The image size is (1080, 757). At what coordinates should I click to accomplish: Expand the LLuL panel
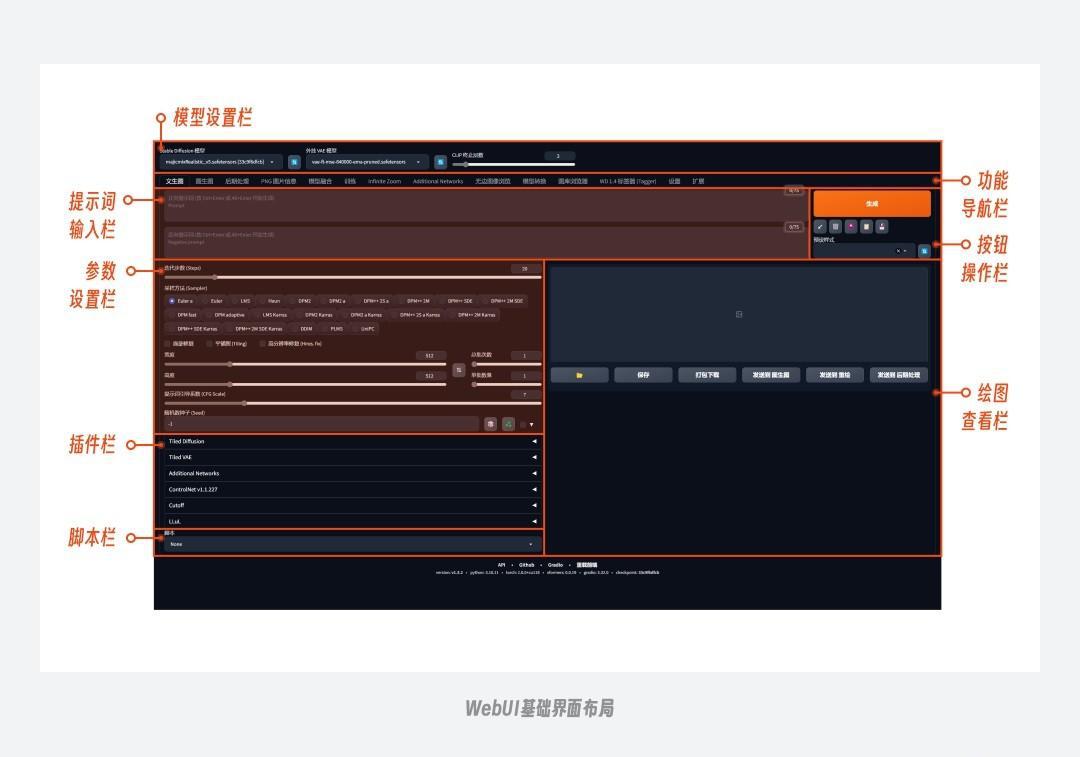(351, 521)
